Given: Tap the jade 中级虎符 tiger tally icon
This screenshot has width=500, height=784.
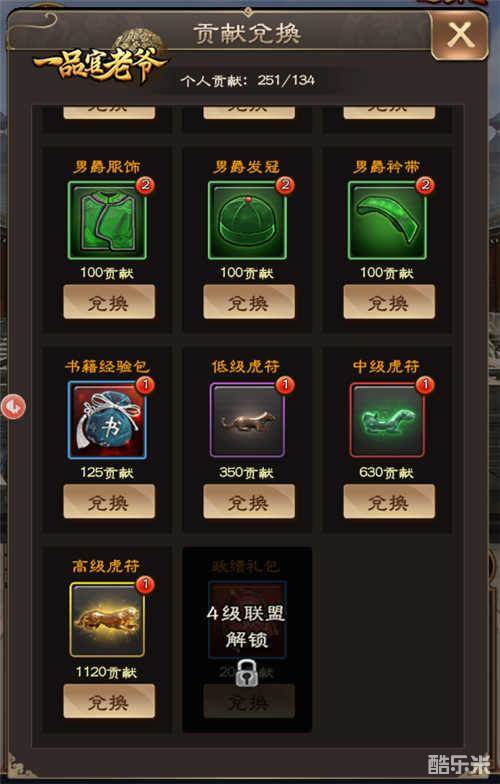Looking at the screenshot, I should 387,420.
